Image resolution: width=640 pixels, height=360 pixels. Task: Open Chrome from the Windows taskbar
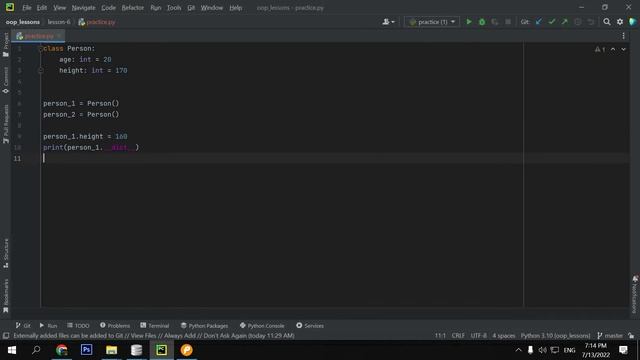(x=62, y=350)
